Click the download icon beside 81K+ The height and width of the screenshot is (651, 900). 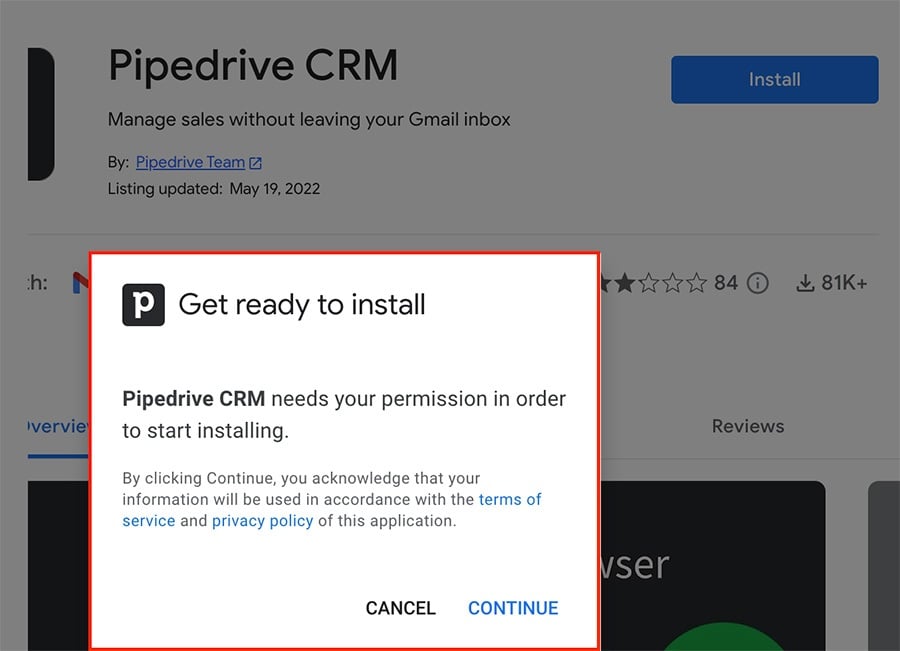806,283
